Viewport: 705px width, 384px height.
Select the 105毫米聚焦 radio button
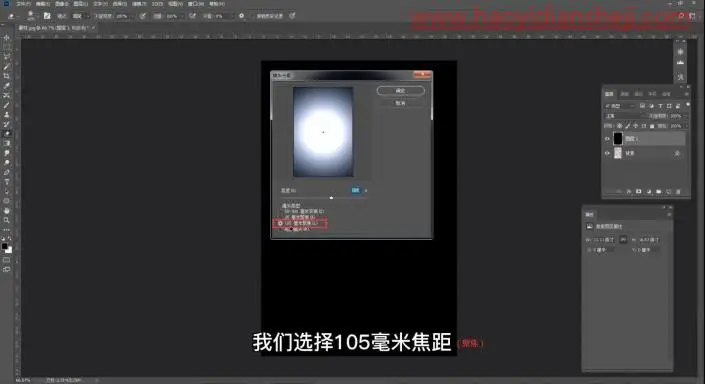pyautogui.click(x=280, y=223)
